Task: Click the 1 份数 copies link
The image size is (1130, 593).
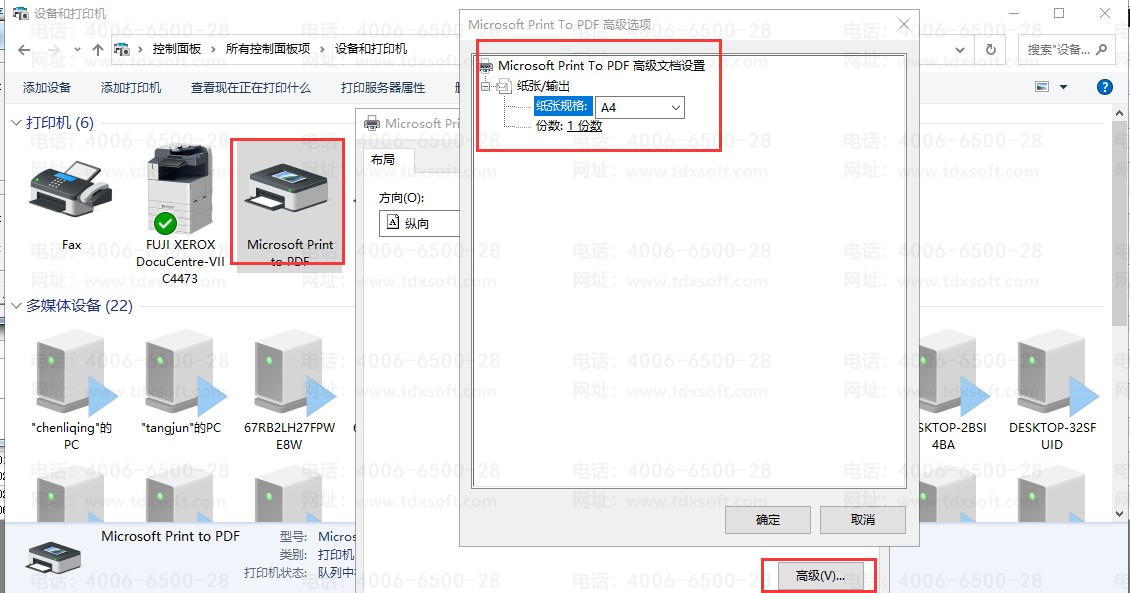Action: click(585, 126)
